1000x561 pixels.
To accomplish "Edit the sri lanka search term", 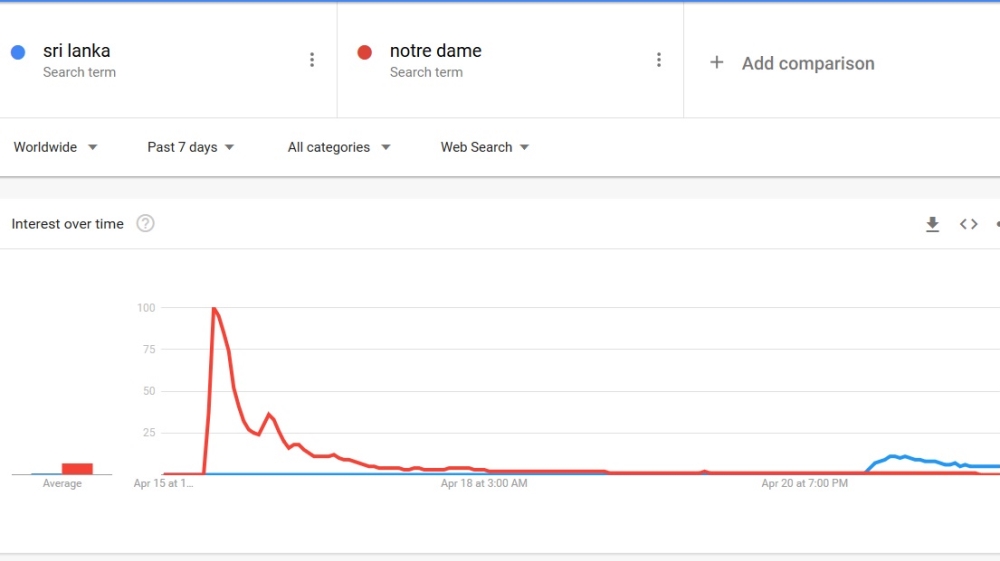I will pyautogui.click(x=77, y=51).
